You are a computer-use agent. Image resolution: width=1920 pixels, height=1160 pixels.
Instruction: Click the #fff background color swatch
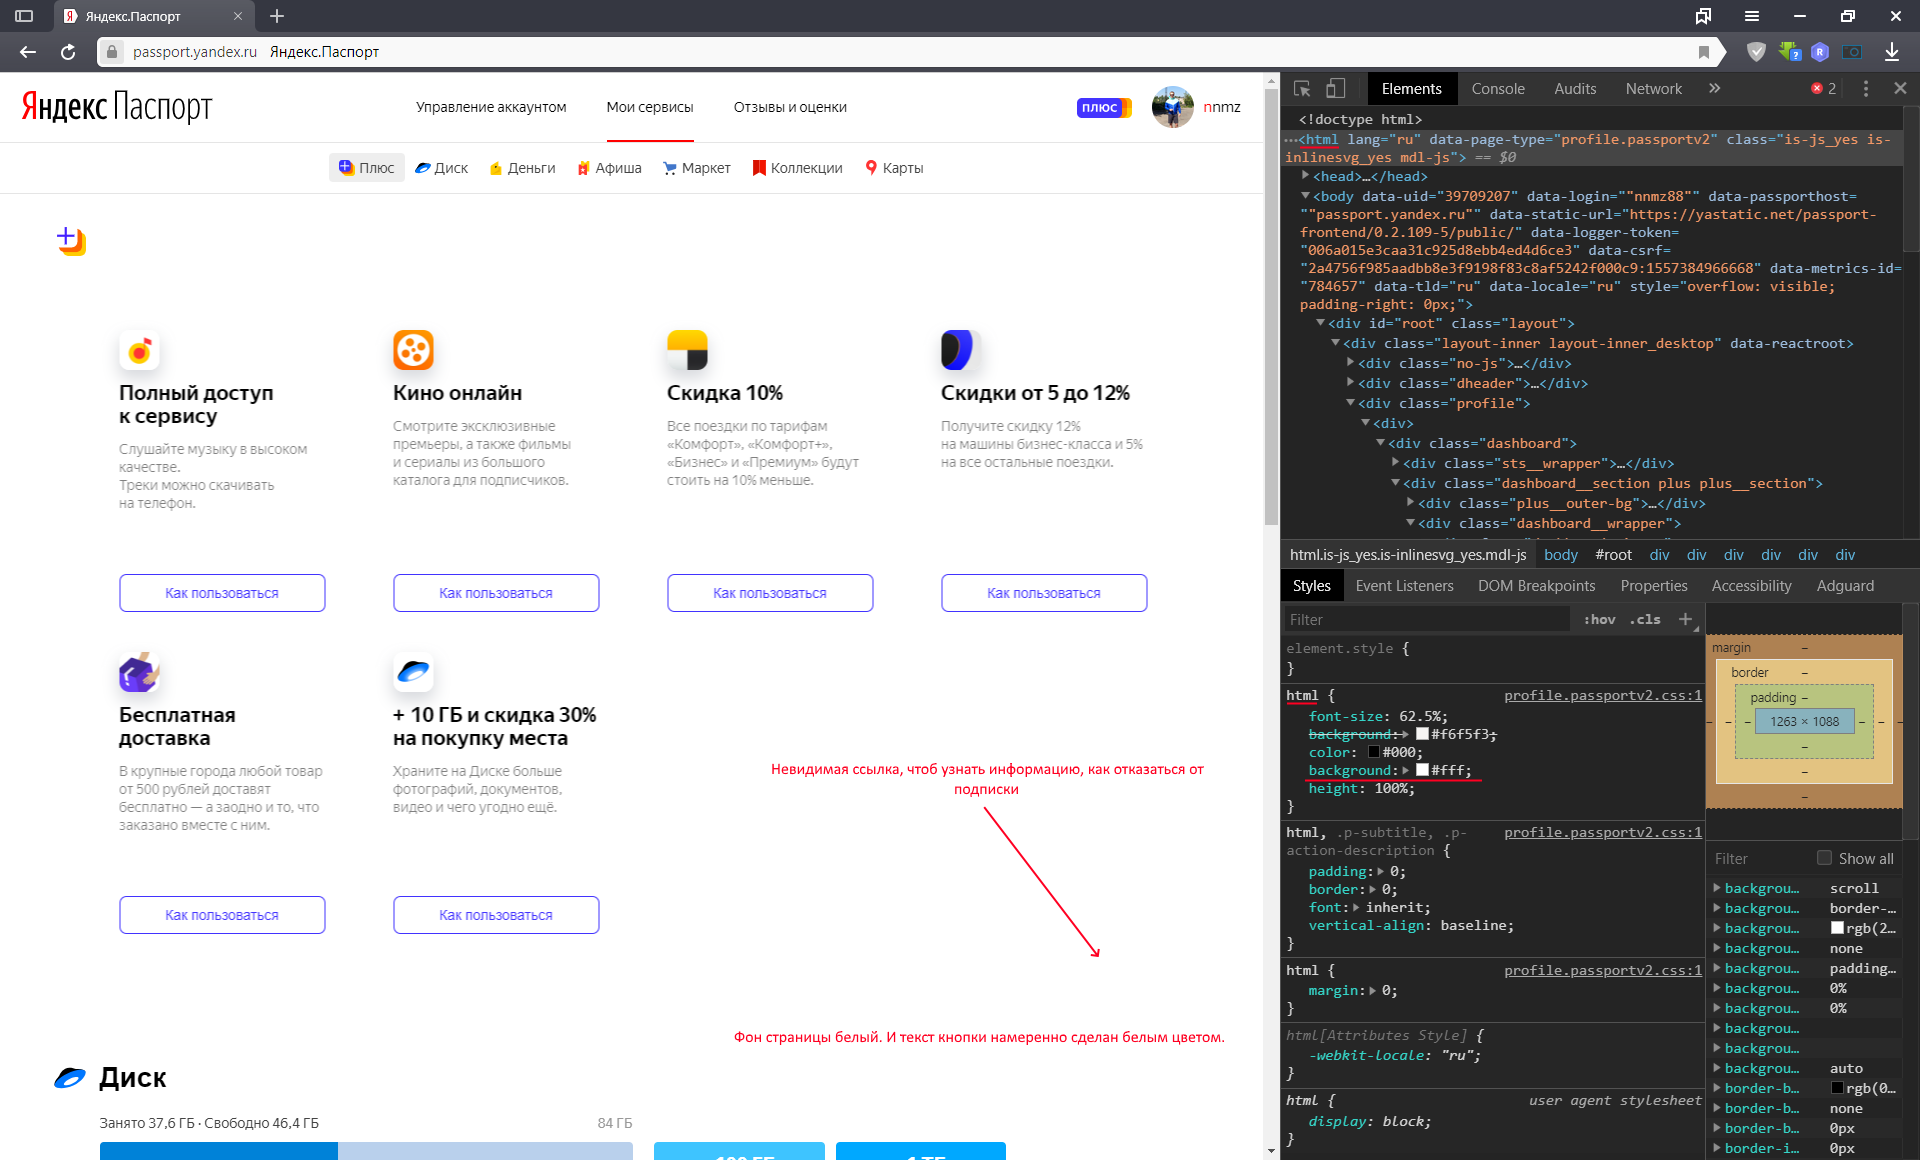pos(1422,770)
